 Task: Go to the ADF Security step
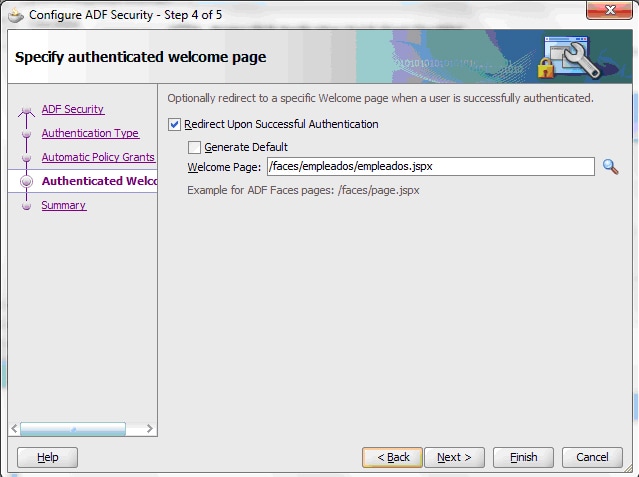73,109
